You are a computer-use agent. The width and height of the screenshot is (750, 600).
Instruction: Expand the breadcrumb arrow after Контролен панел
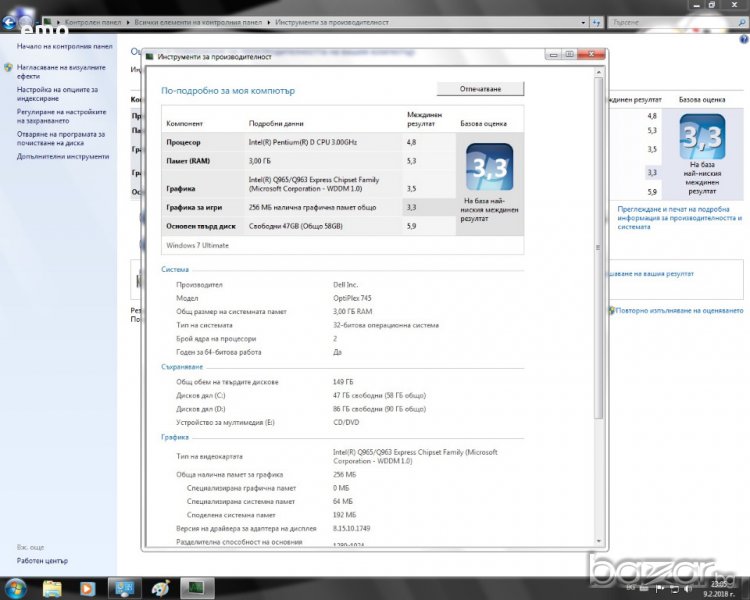[128, 22]
